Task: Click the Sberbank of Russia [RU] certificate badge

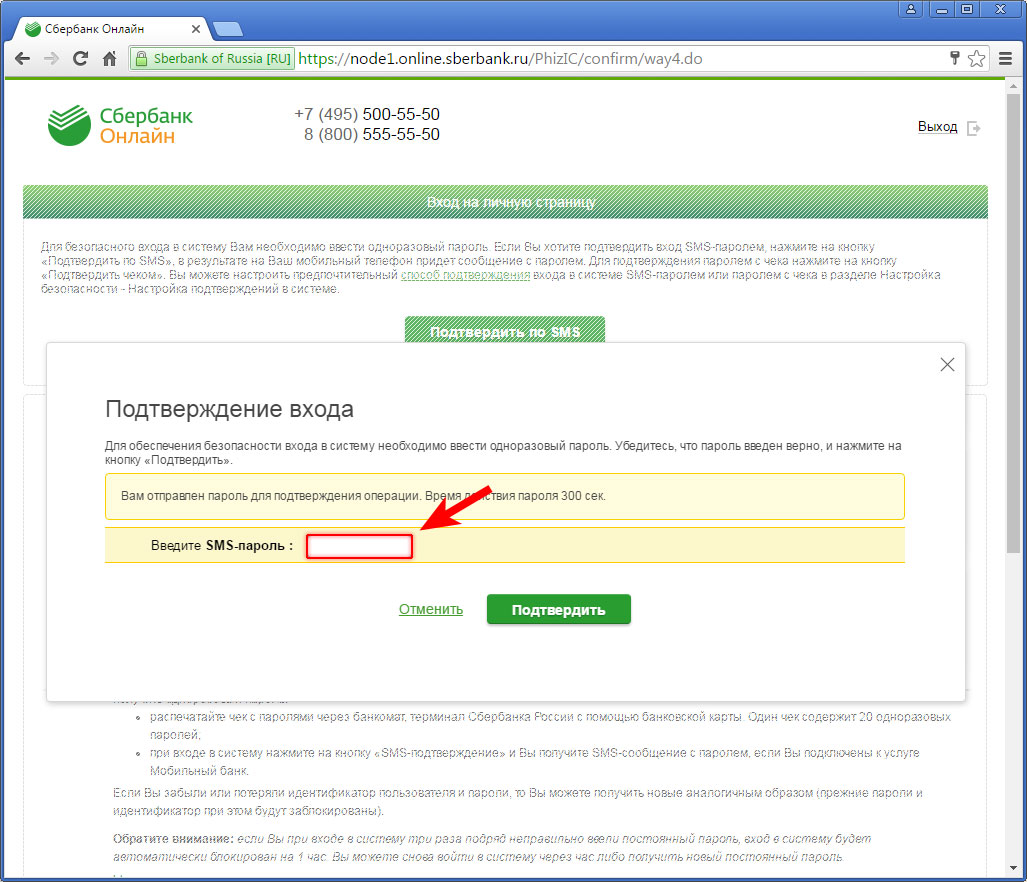Action: pyautogui.click(x=212, y=59)
